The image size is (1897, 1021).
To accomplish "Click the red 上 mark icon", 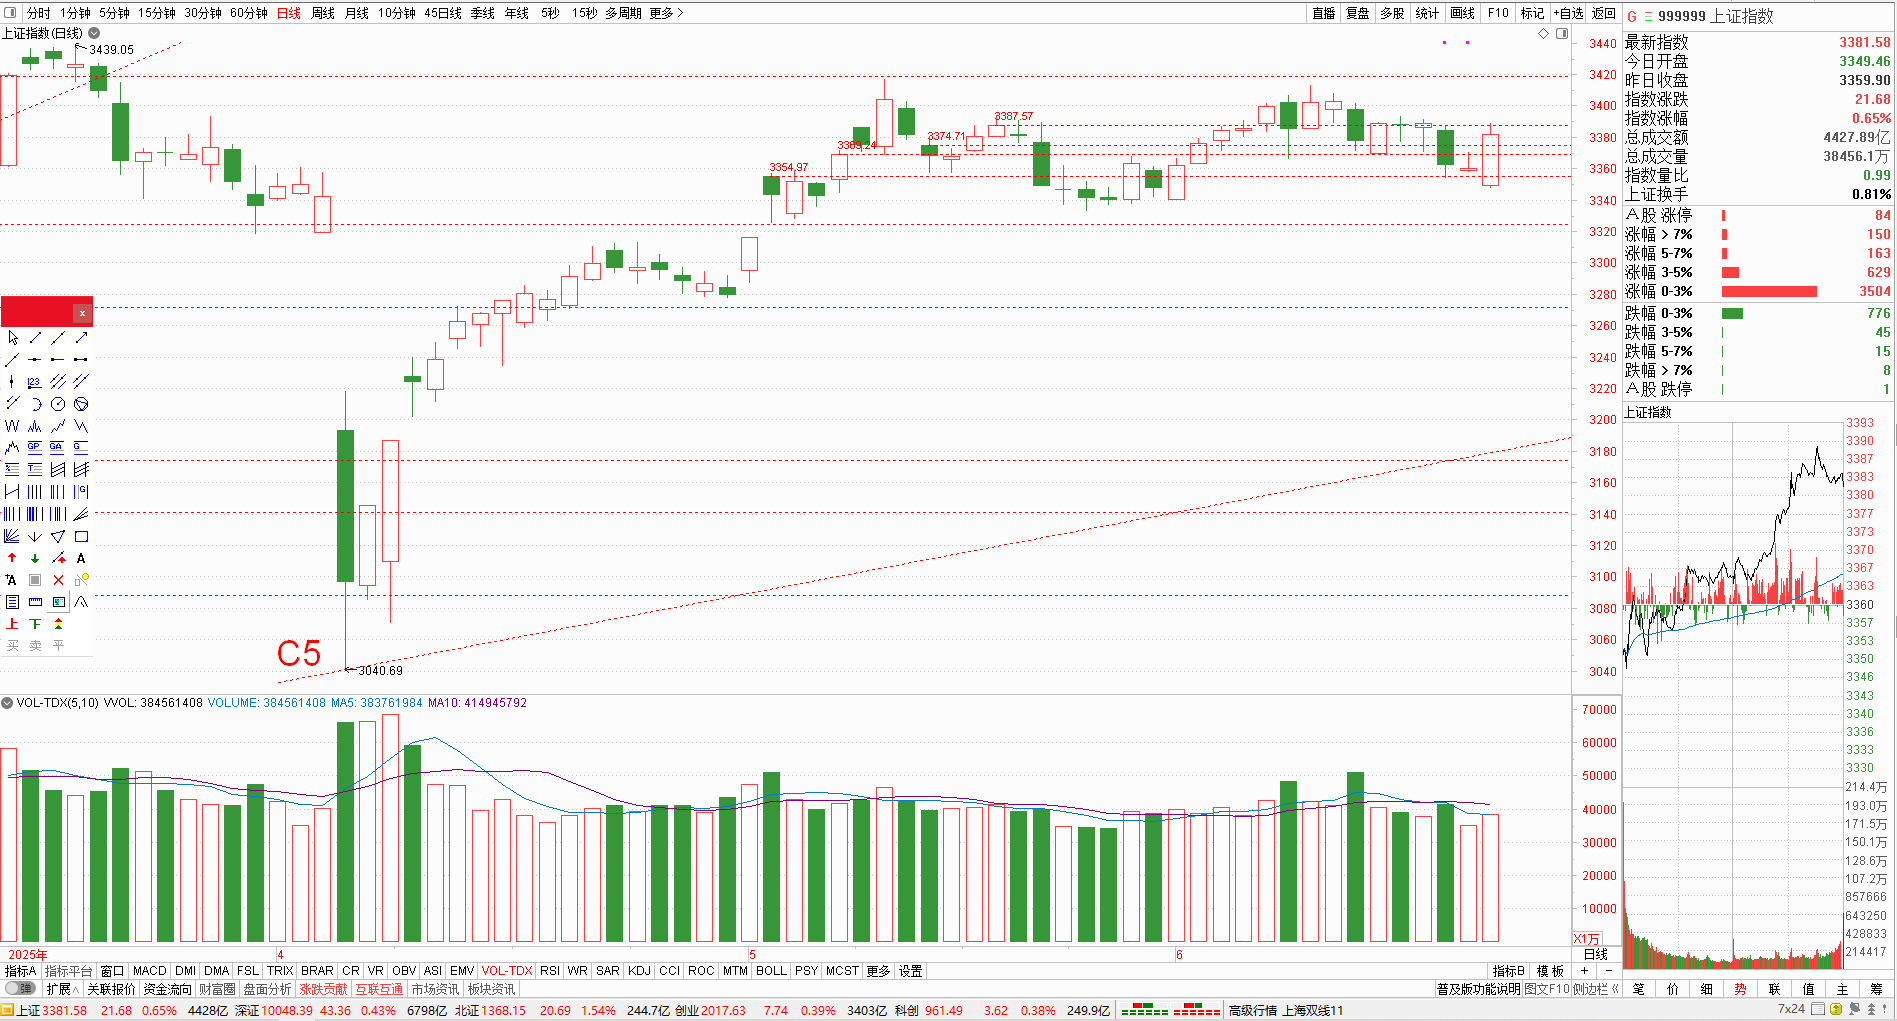I will [x=12, y=624].
